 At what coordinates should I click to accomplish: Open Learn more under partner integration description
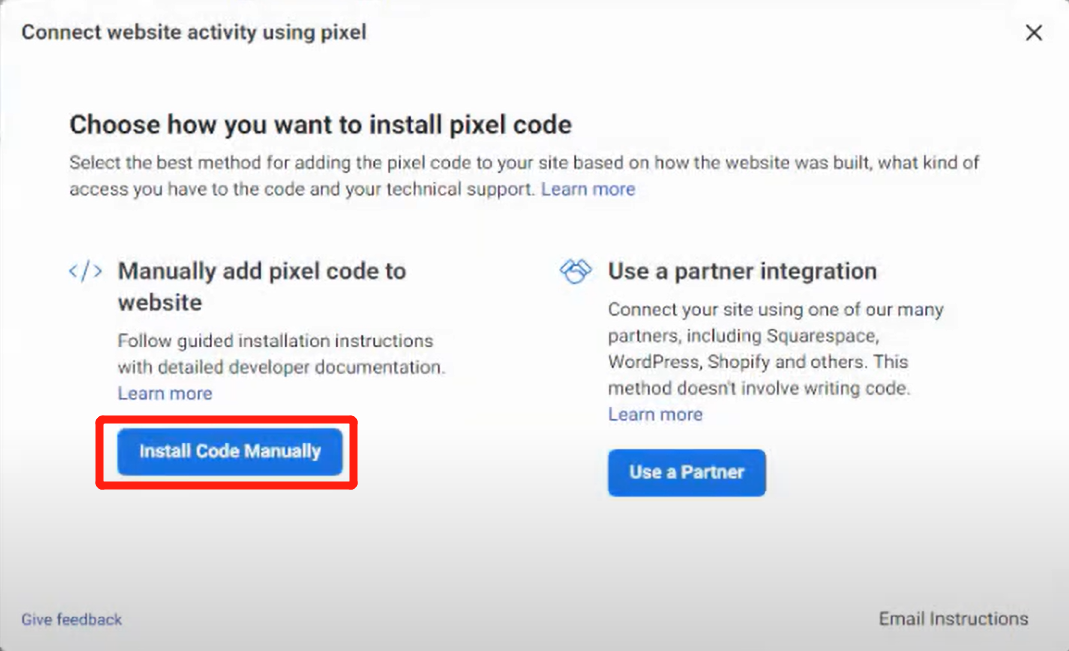click(x=655, y=414)
